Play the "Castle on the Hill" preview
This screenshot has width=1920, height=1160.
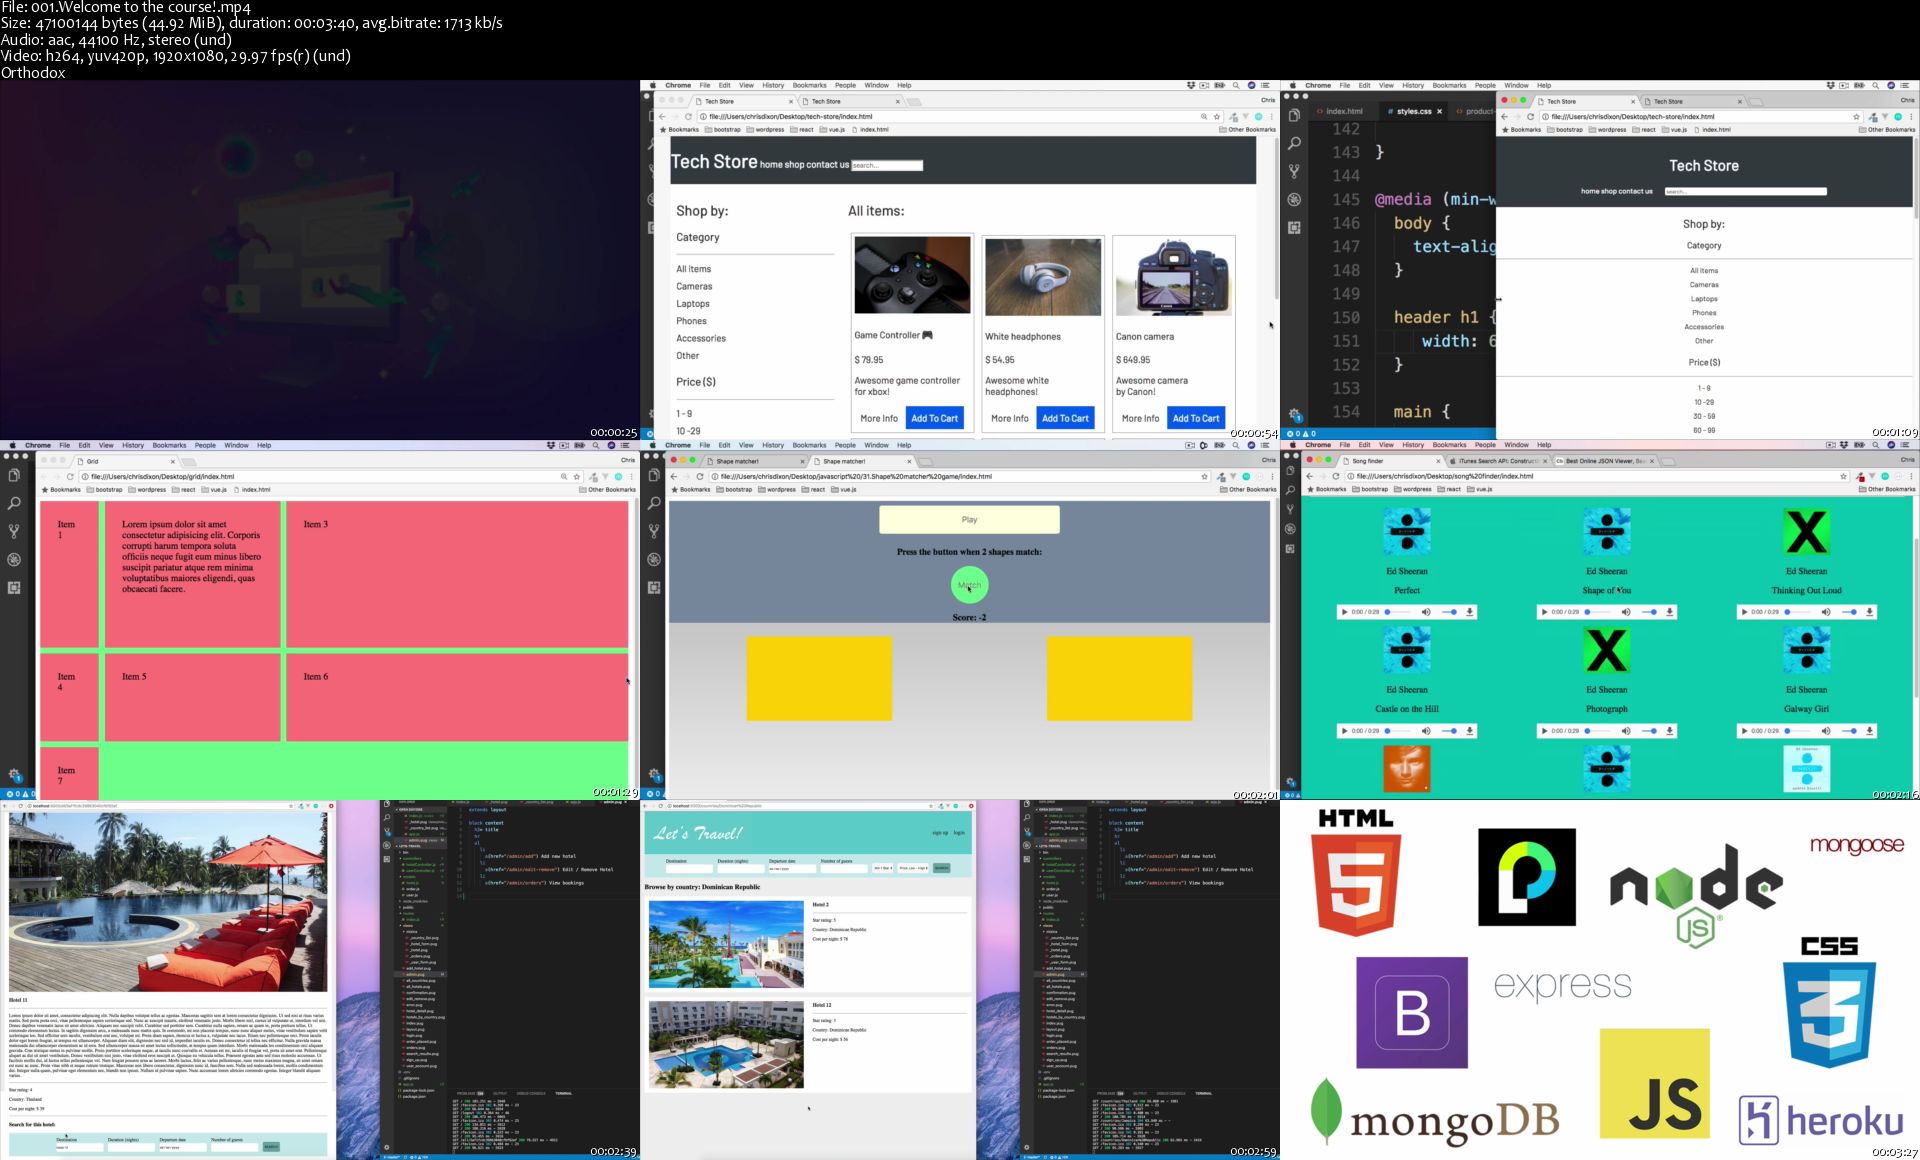[x=1344, y=731]
